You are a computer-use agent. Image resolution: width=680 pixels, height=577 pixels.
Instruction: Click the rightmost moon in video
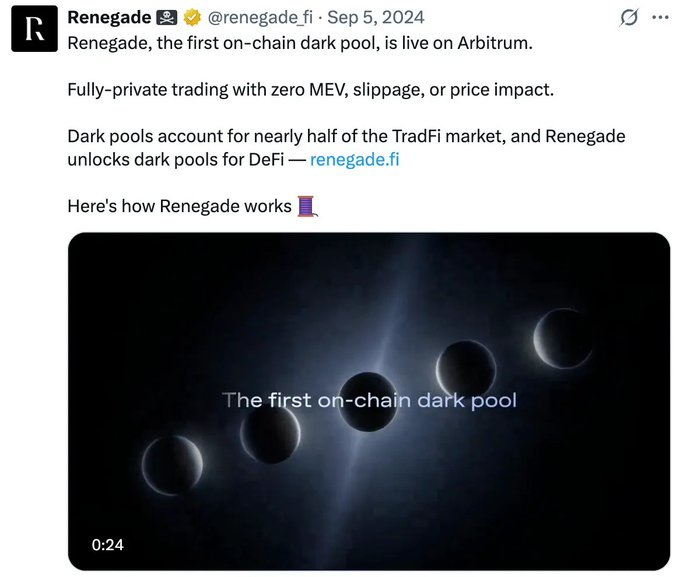point(563,337)
